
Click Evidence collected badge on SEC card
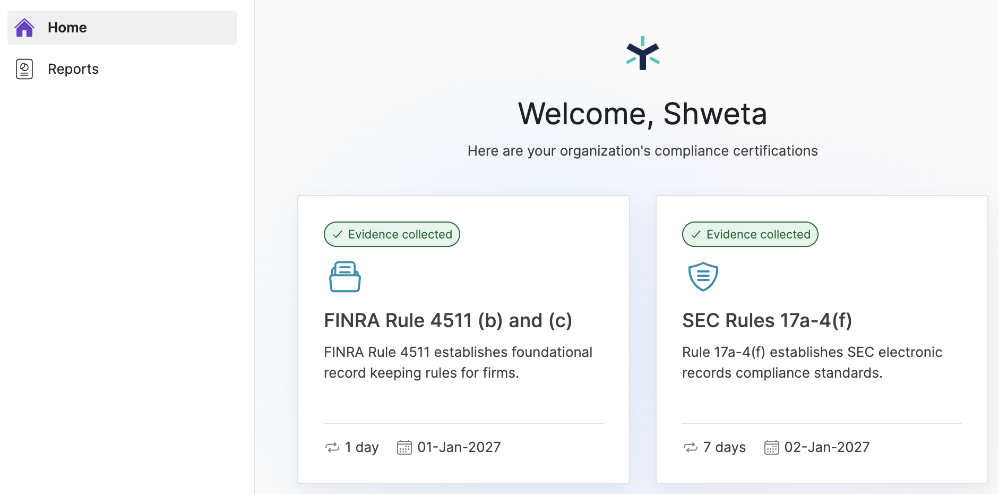click(750, 234)
